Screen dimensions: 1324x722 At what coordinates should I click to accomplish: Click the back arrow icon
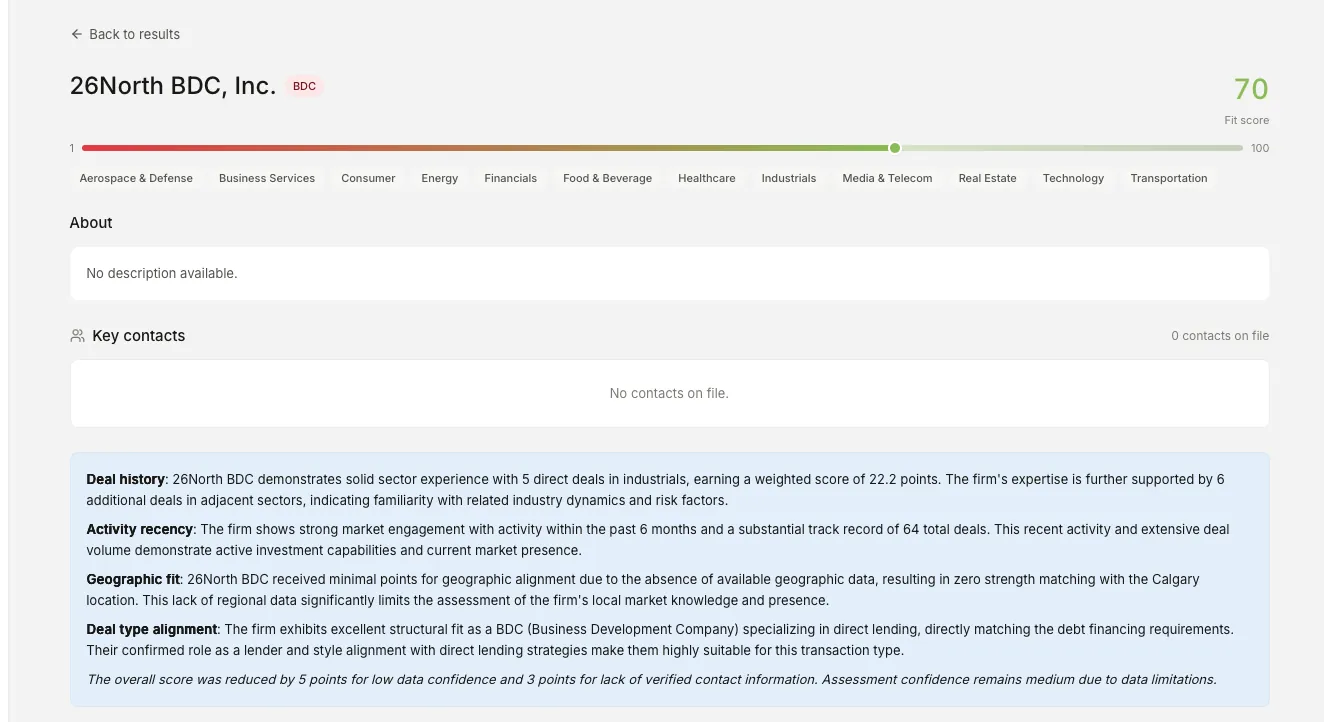pos(76,33)
